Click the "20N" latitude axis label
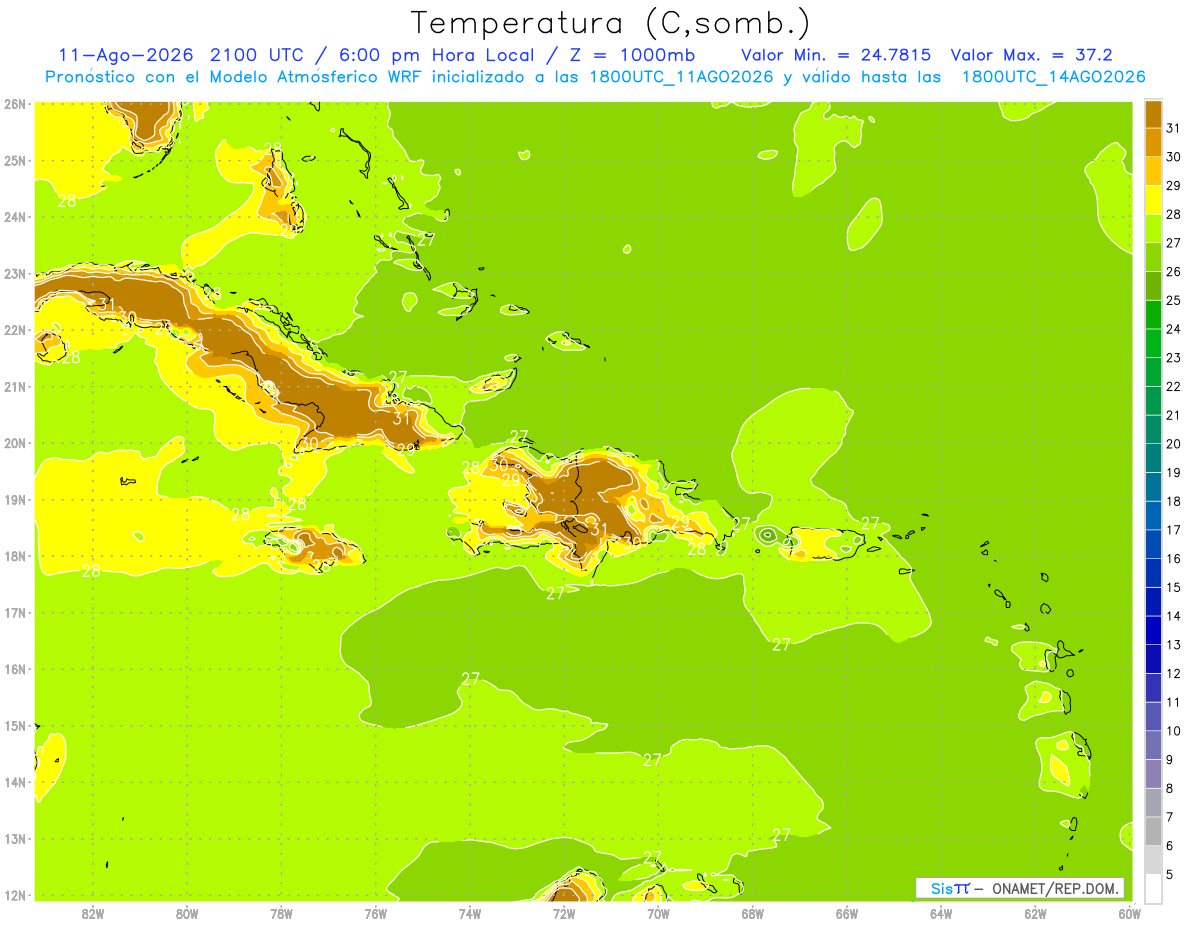The height and width of the screenshot is (927, 1200). [15, 443]
